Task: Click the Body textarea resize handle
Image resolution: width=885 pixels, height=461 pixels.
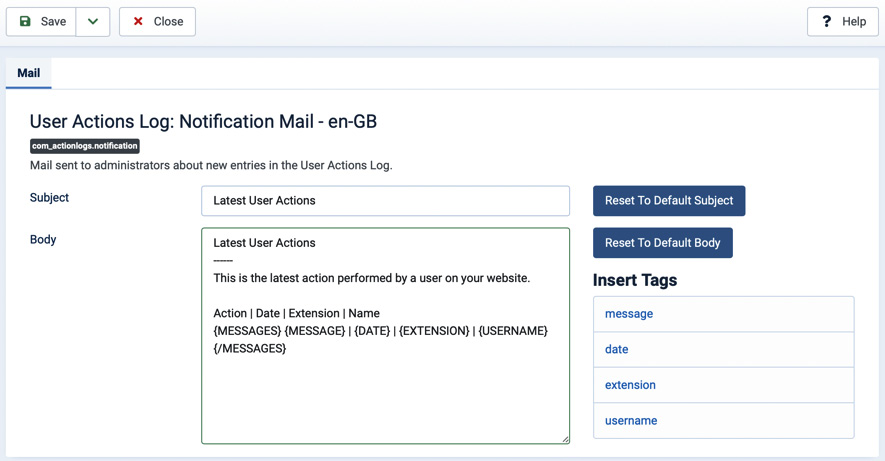Action: tap(565, 439)
